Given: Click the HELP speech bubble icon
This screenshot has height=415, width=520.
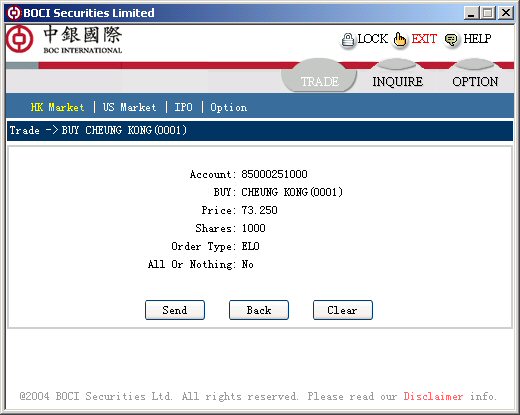Looking at the screenshot, I should tap(451, 40).
